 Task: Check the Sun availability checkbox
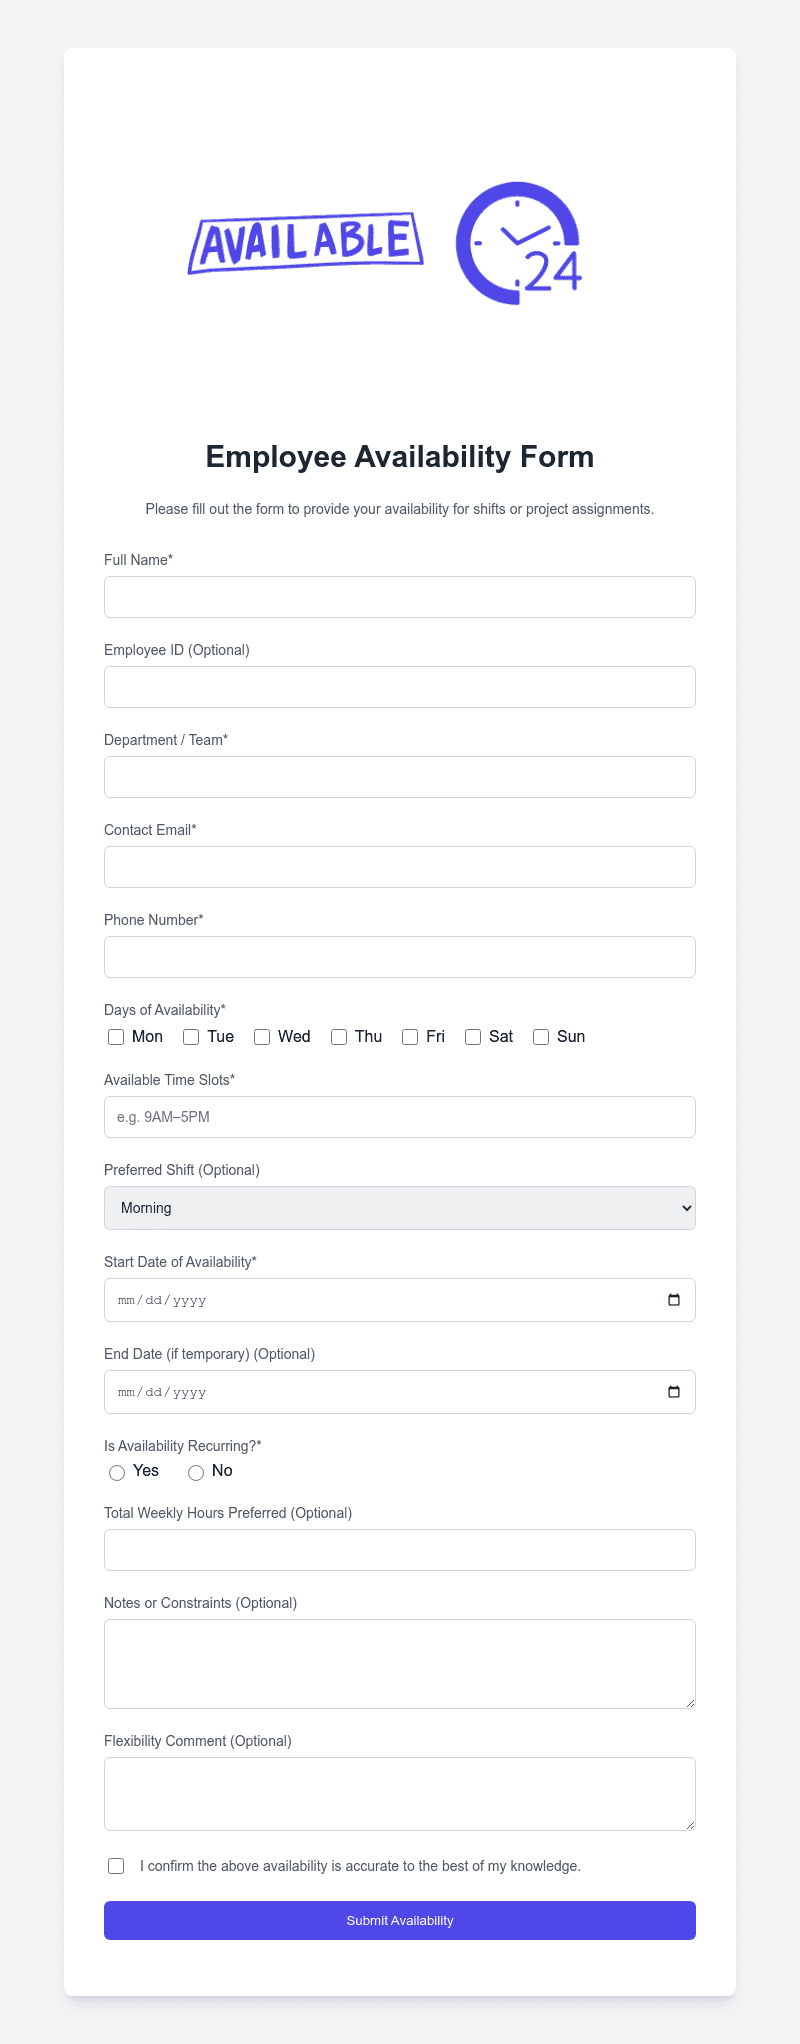point(540,1037)
